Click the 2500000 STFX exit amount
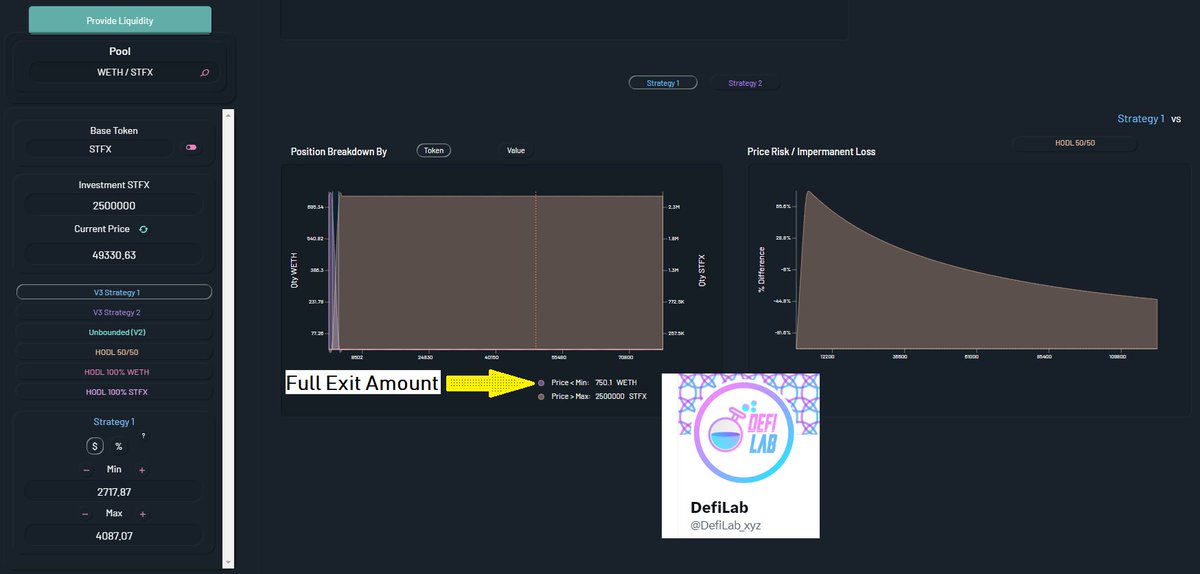 tap(621, 397)
